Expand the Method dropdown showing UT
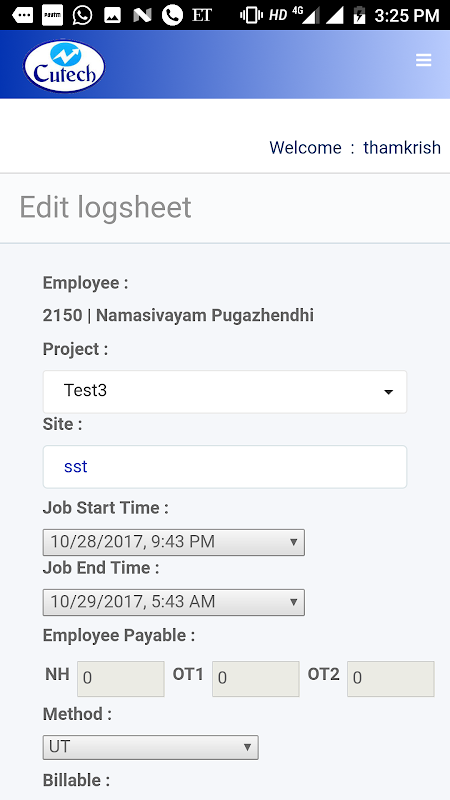The height and width of the screenshot is (800, 450). click(151, 747)
